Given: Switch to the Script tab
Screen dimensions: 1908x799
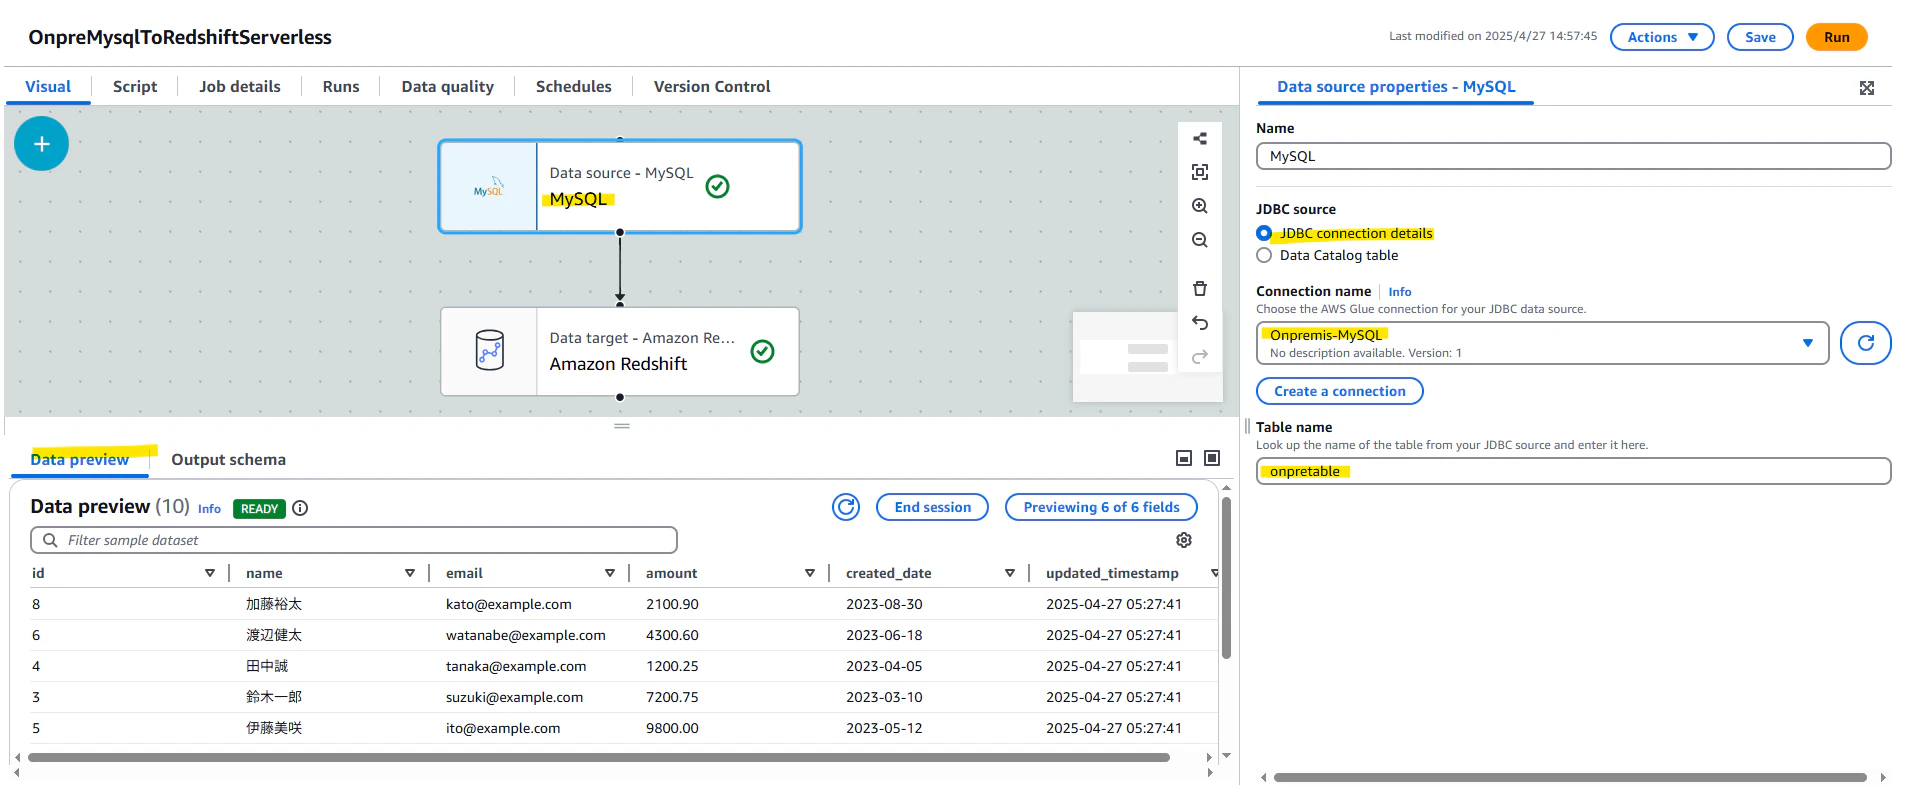Looking at the screenshot, I should pyautogui.click(x=135, y=87).
